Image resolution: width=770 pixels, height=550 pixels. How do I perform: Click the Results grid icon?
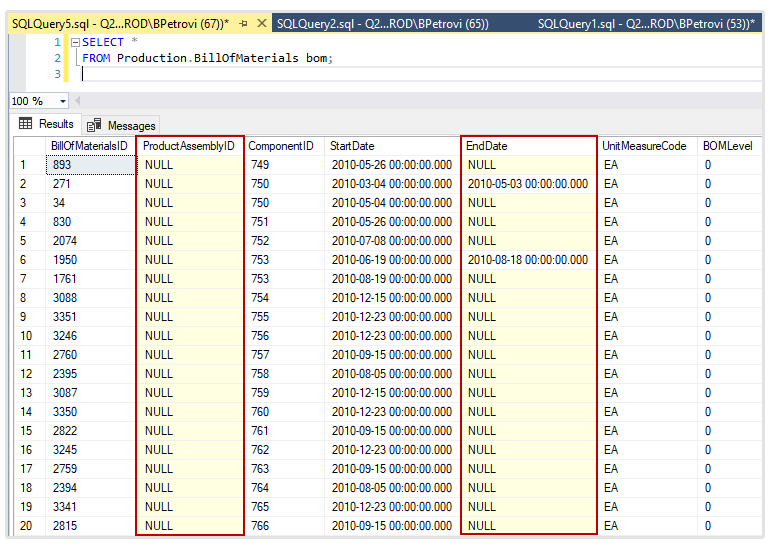point(26,123)
